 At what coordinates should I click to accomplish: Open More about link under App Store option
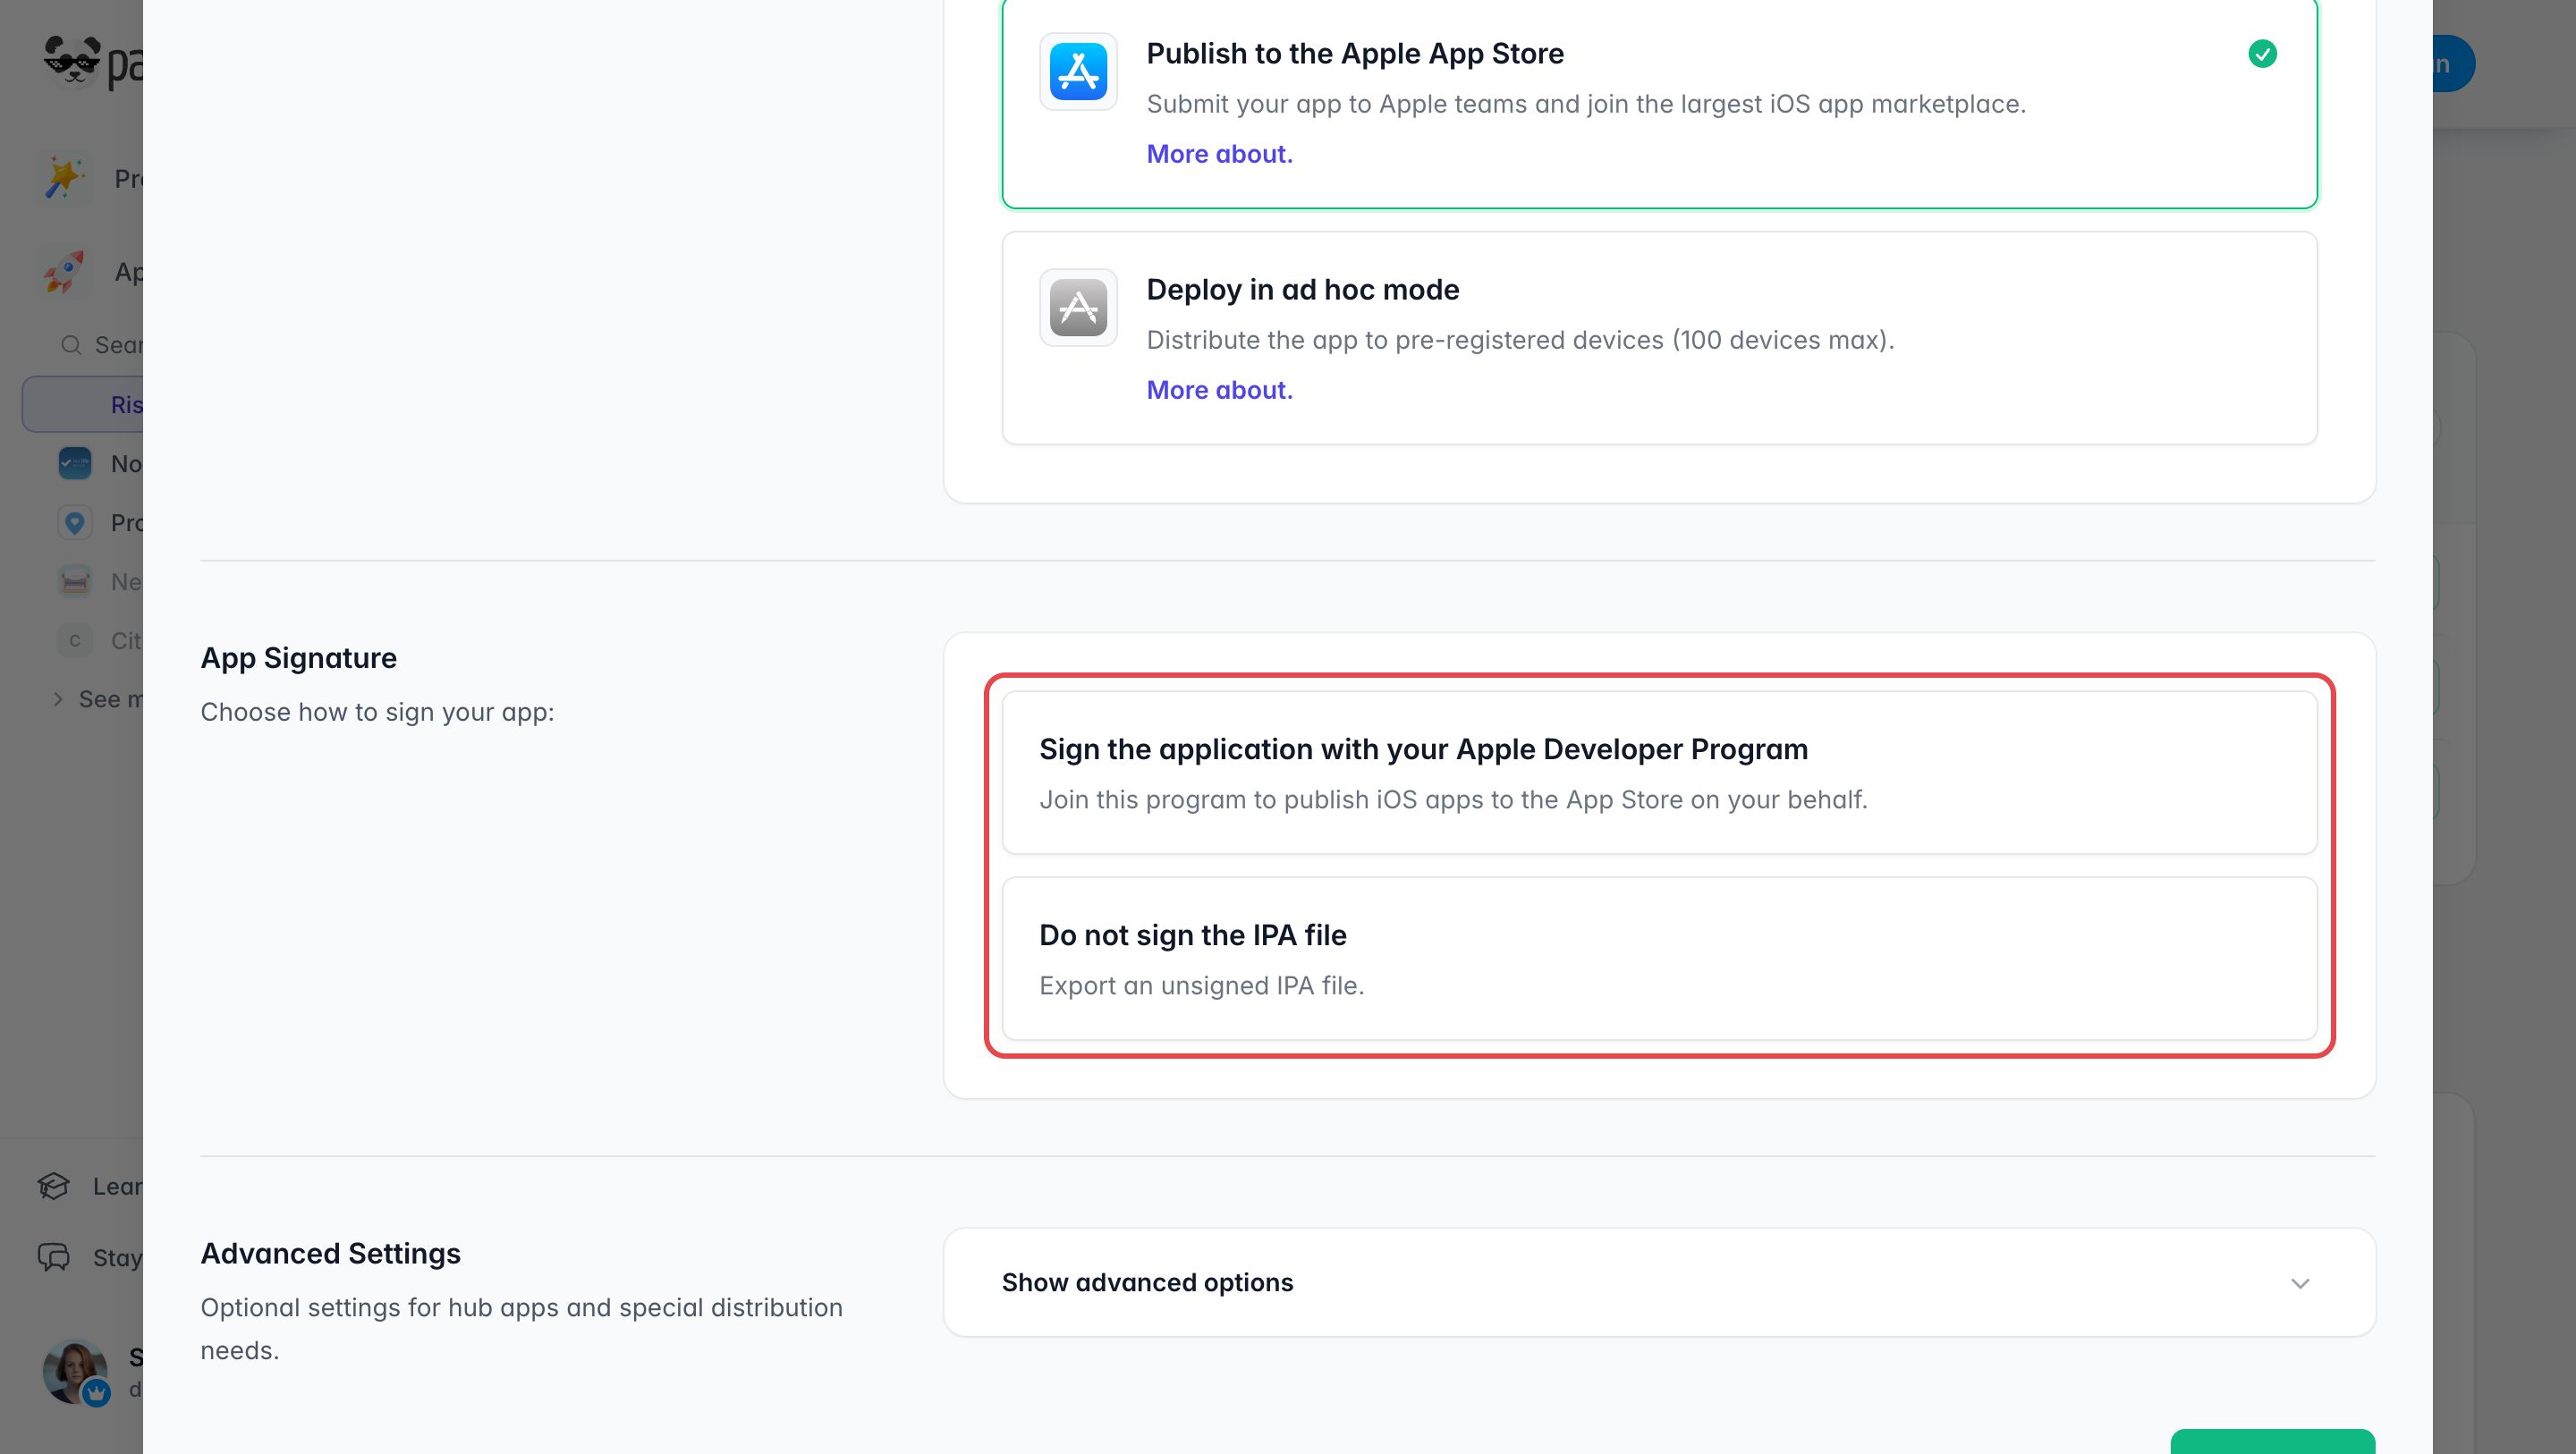(x=1219, y=154)
